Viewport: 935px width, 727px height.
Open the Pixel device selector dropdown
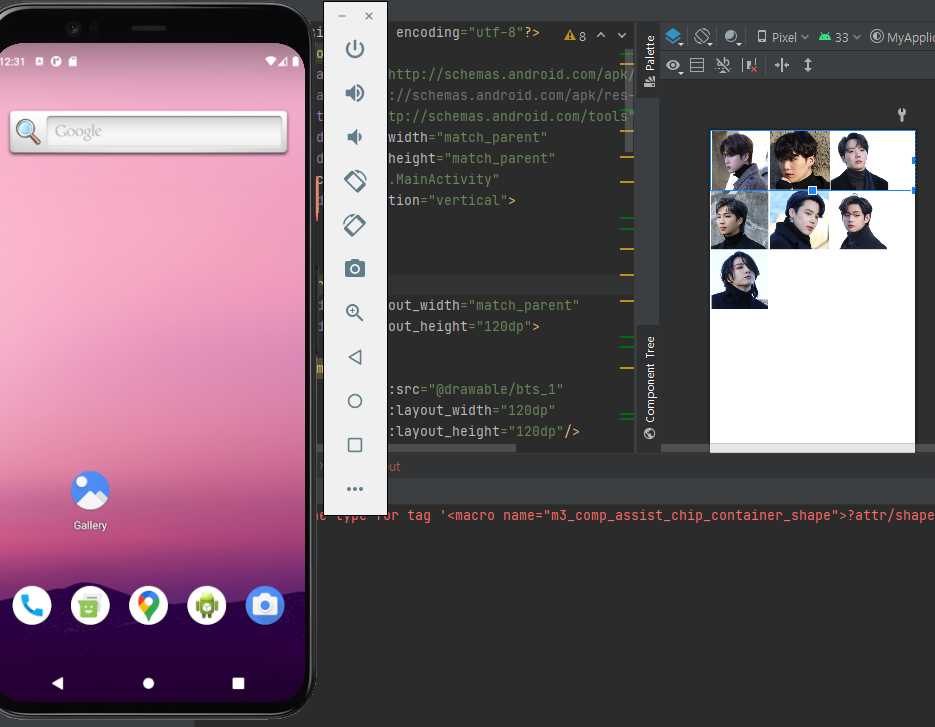click(783, 37)
